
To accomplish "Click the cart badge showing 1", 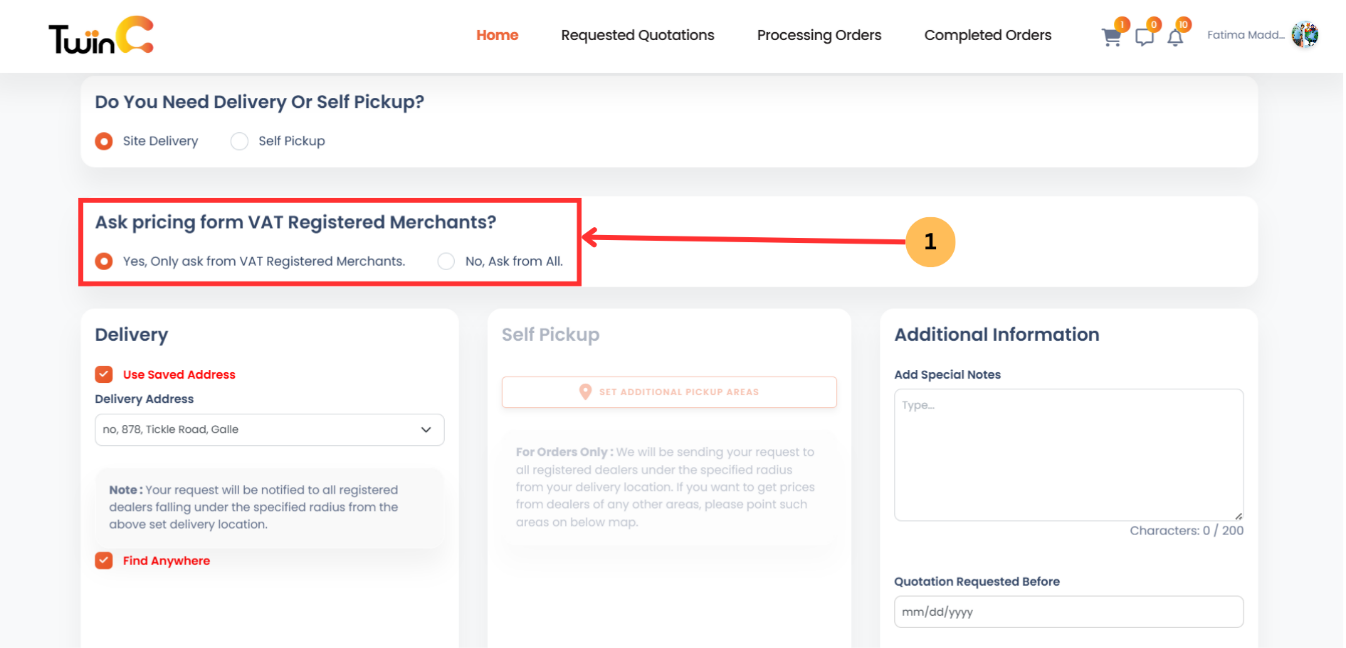I will [1121, 23].
